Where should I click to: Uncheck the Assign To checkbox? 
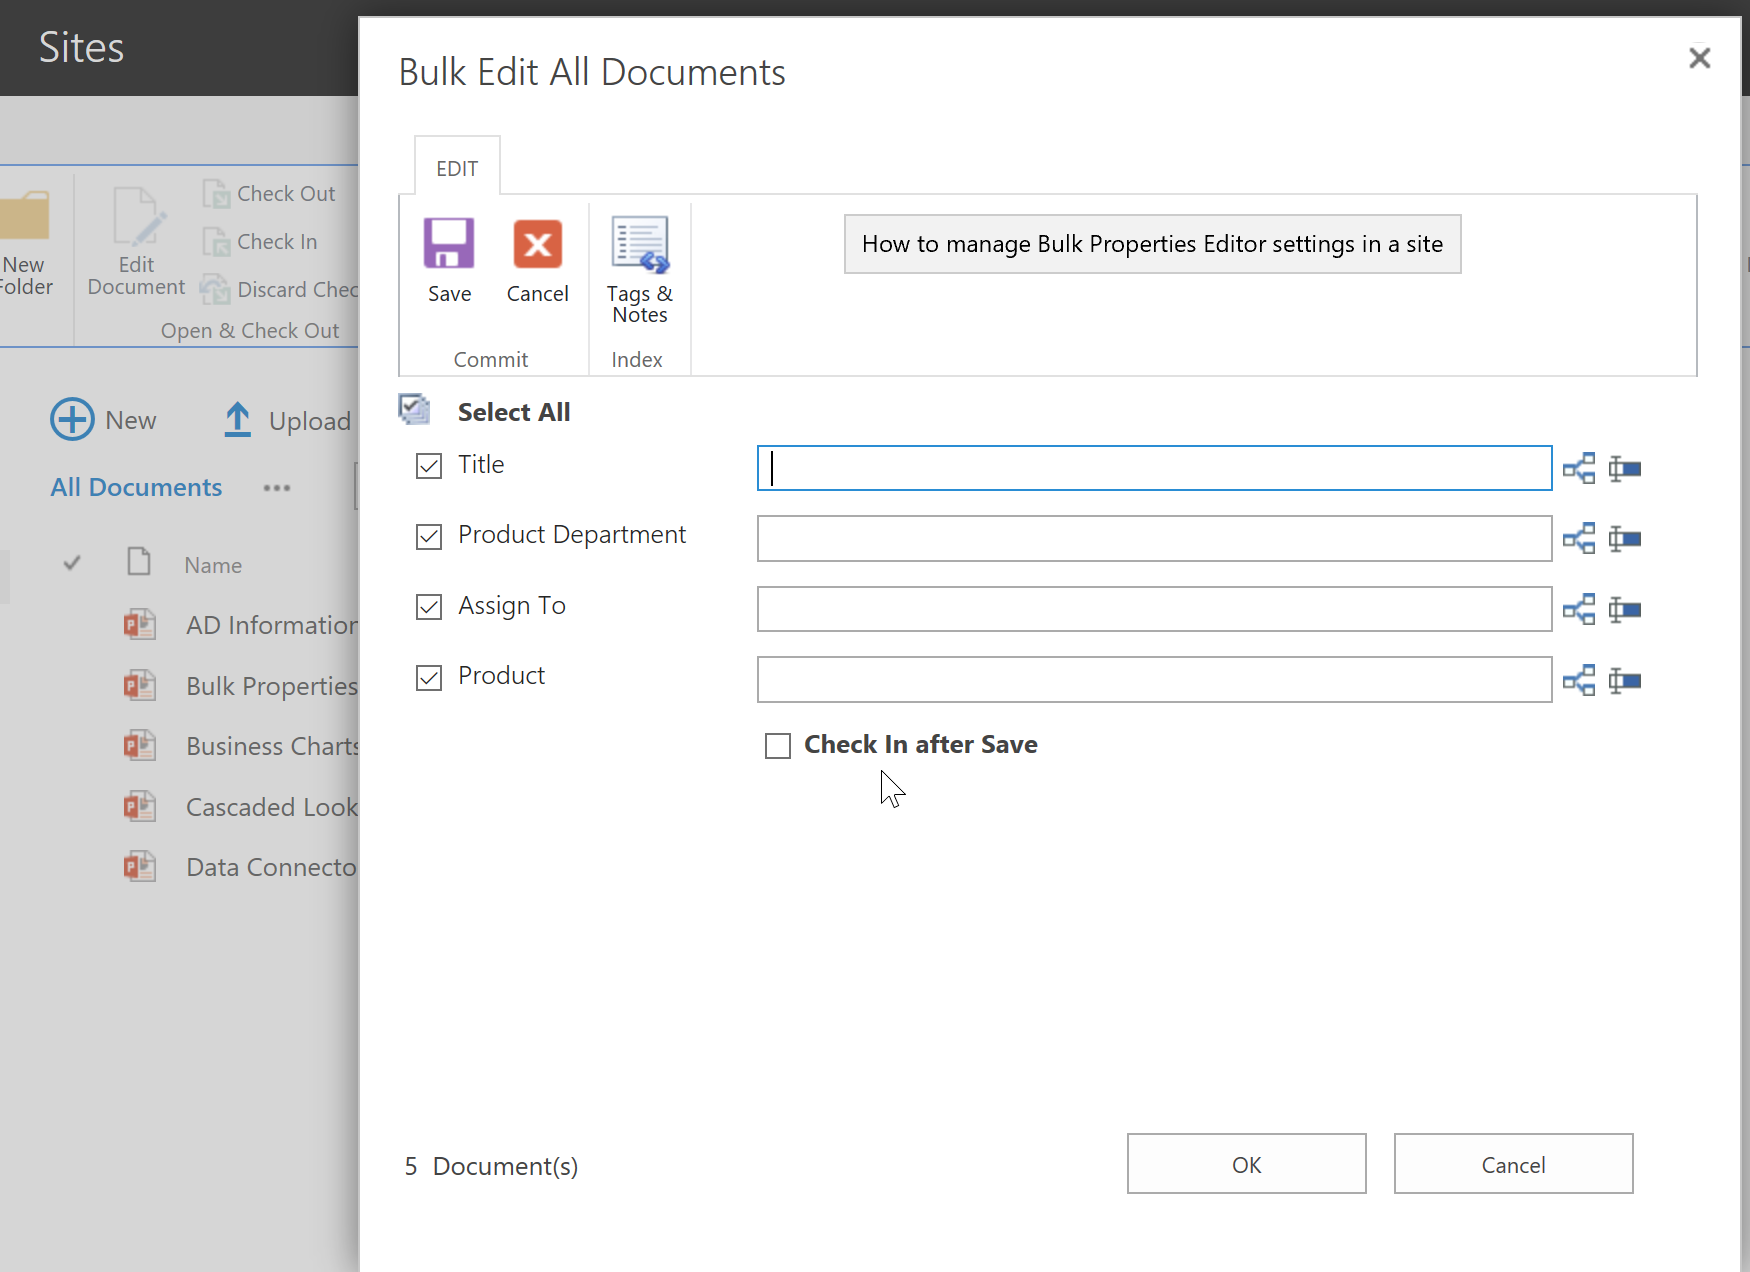(x=429, y=607)
